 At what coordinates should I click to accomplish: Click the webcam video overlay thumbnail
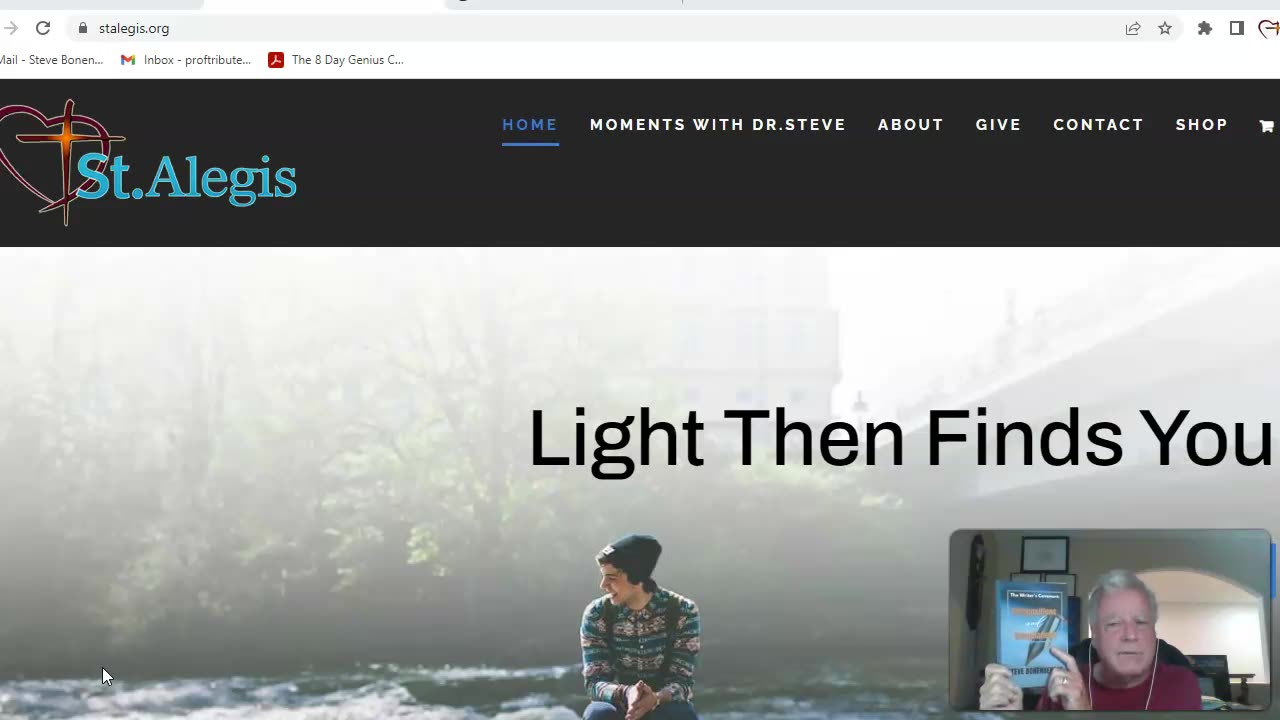pos(1110,620)
